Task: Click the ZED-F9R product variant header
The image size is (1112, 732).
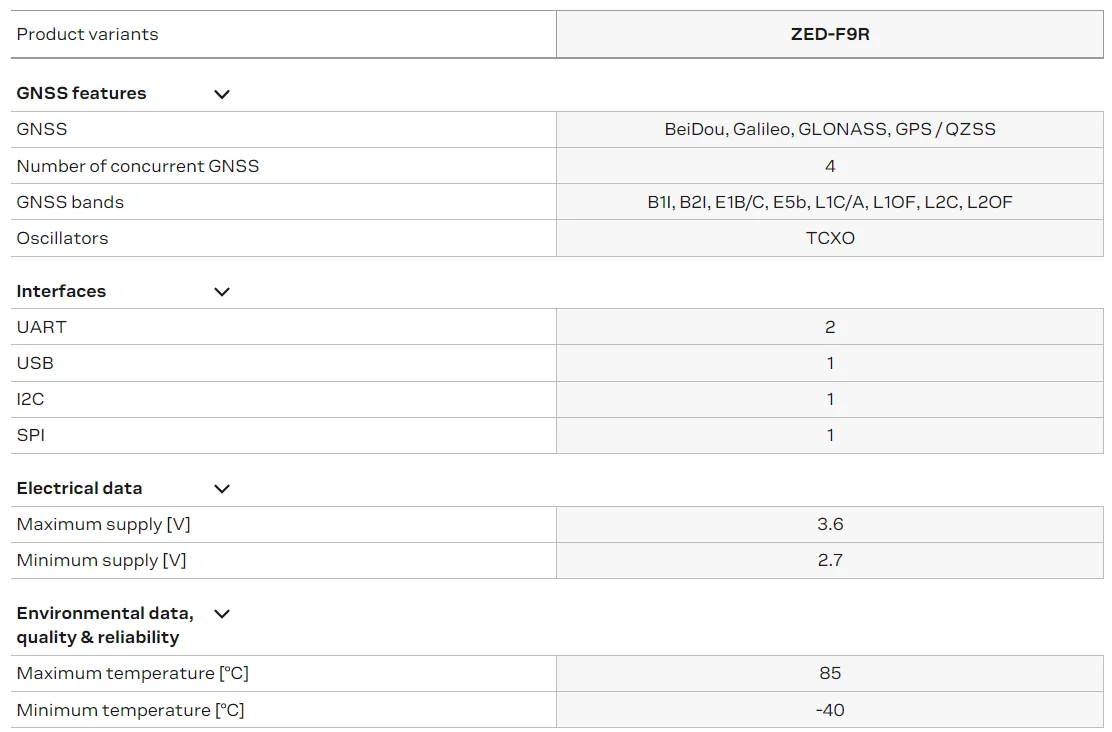Action: [x=830, y=34]
